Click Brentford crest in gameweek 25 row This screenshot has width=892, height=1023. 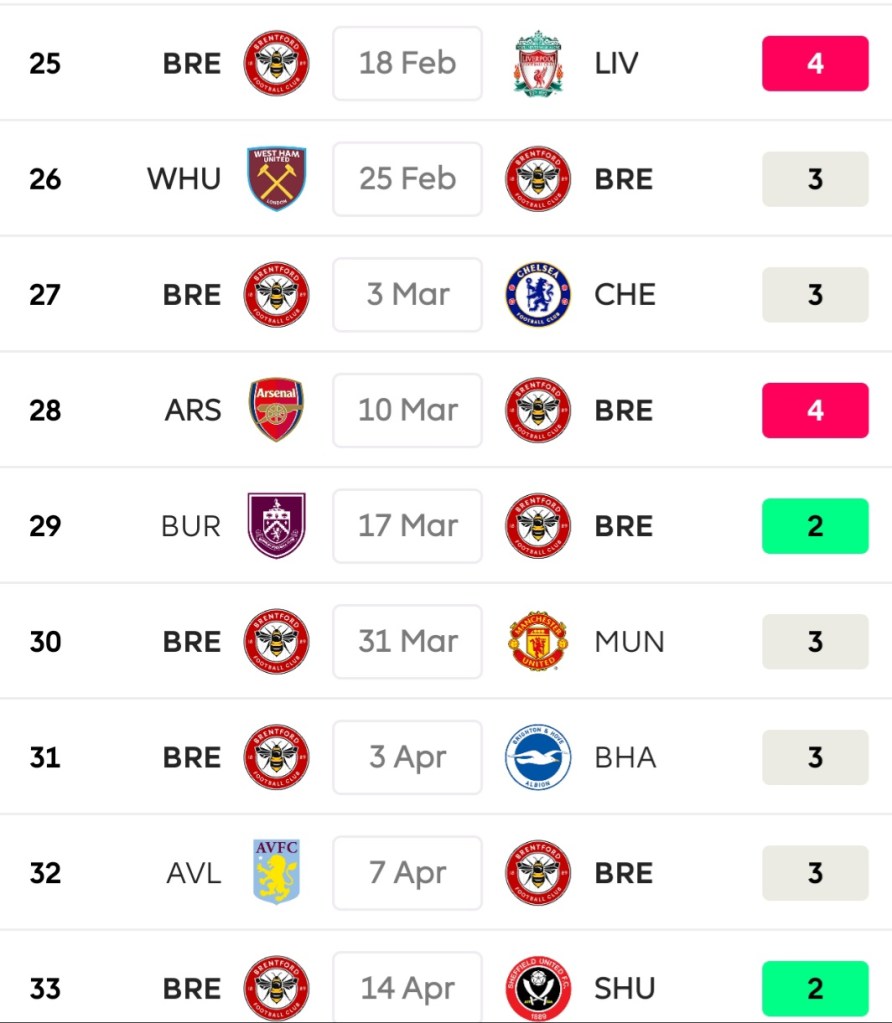coord(276,63)
